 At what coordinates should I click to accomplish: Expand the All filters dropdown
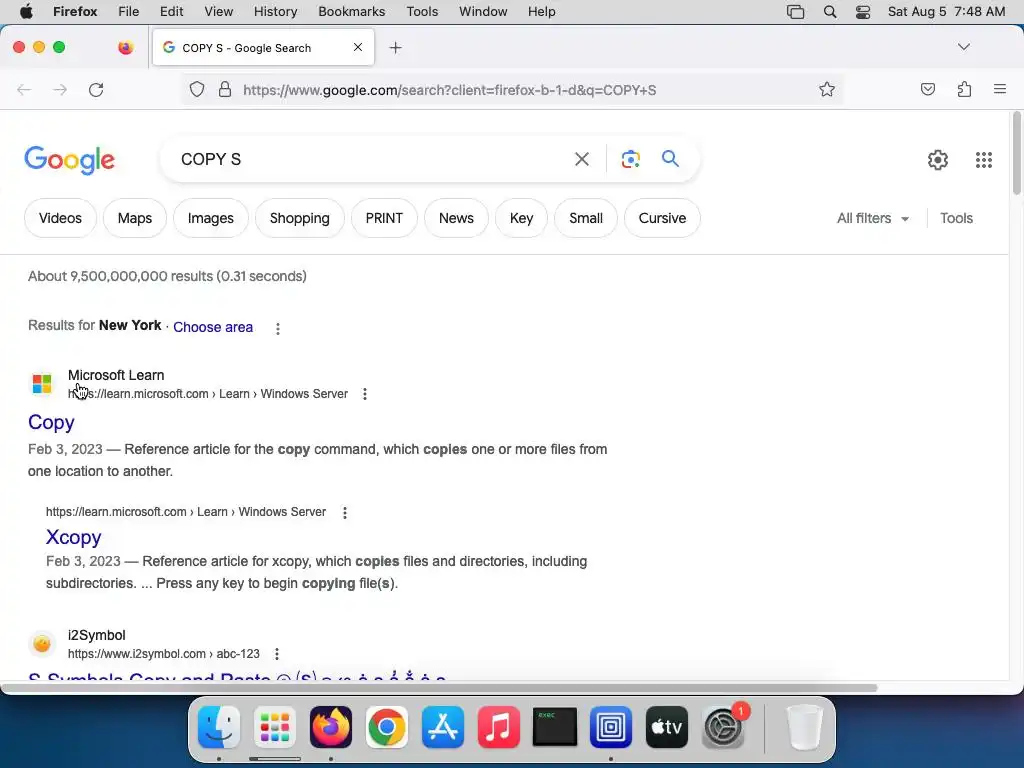pyautogui.click(x=873, y=218)
